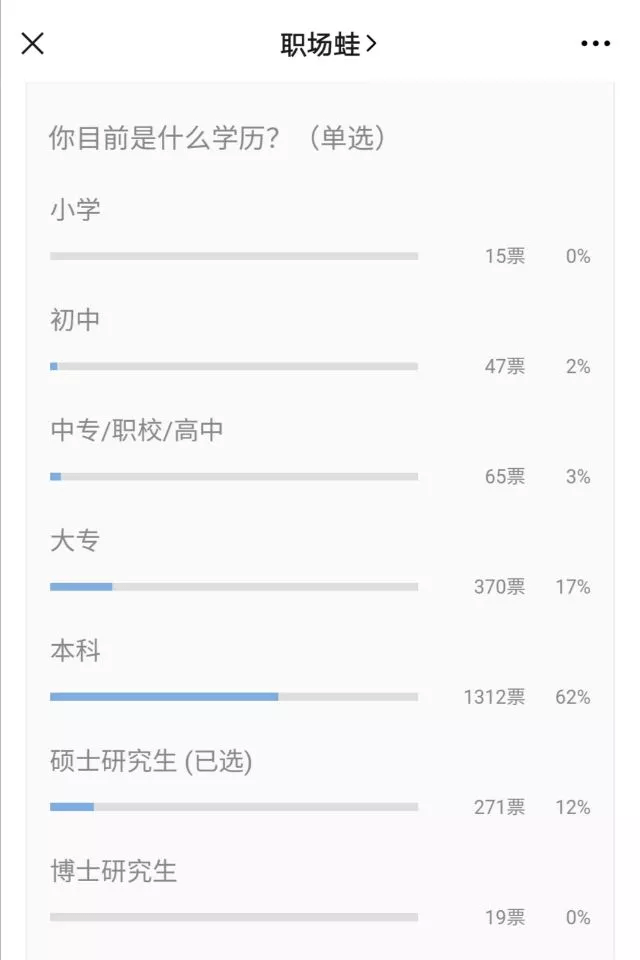
Task: Select the 大专 poll option
Action: [x=76, y=541]
